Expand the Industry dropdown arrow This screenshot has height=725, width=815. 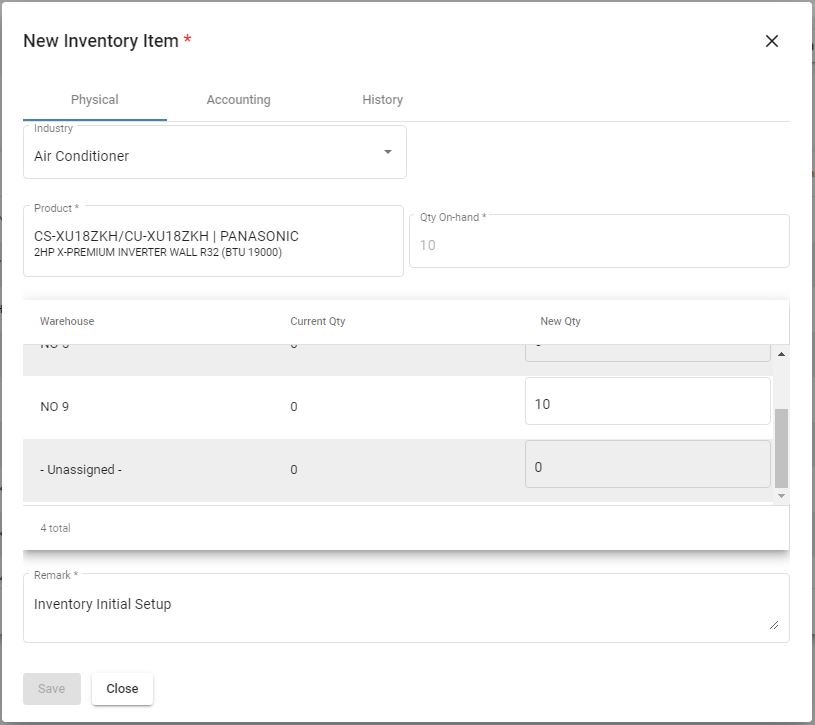(x=388, y=152)
